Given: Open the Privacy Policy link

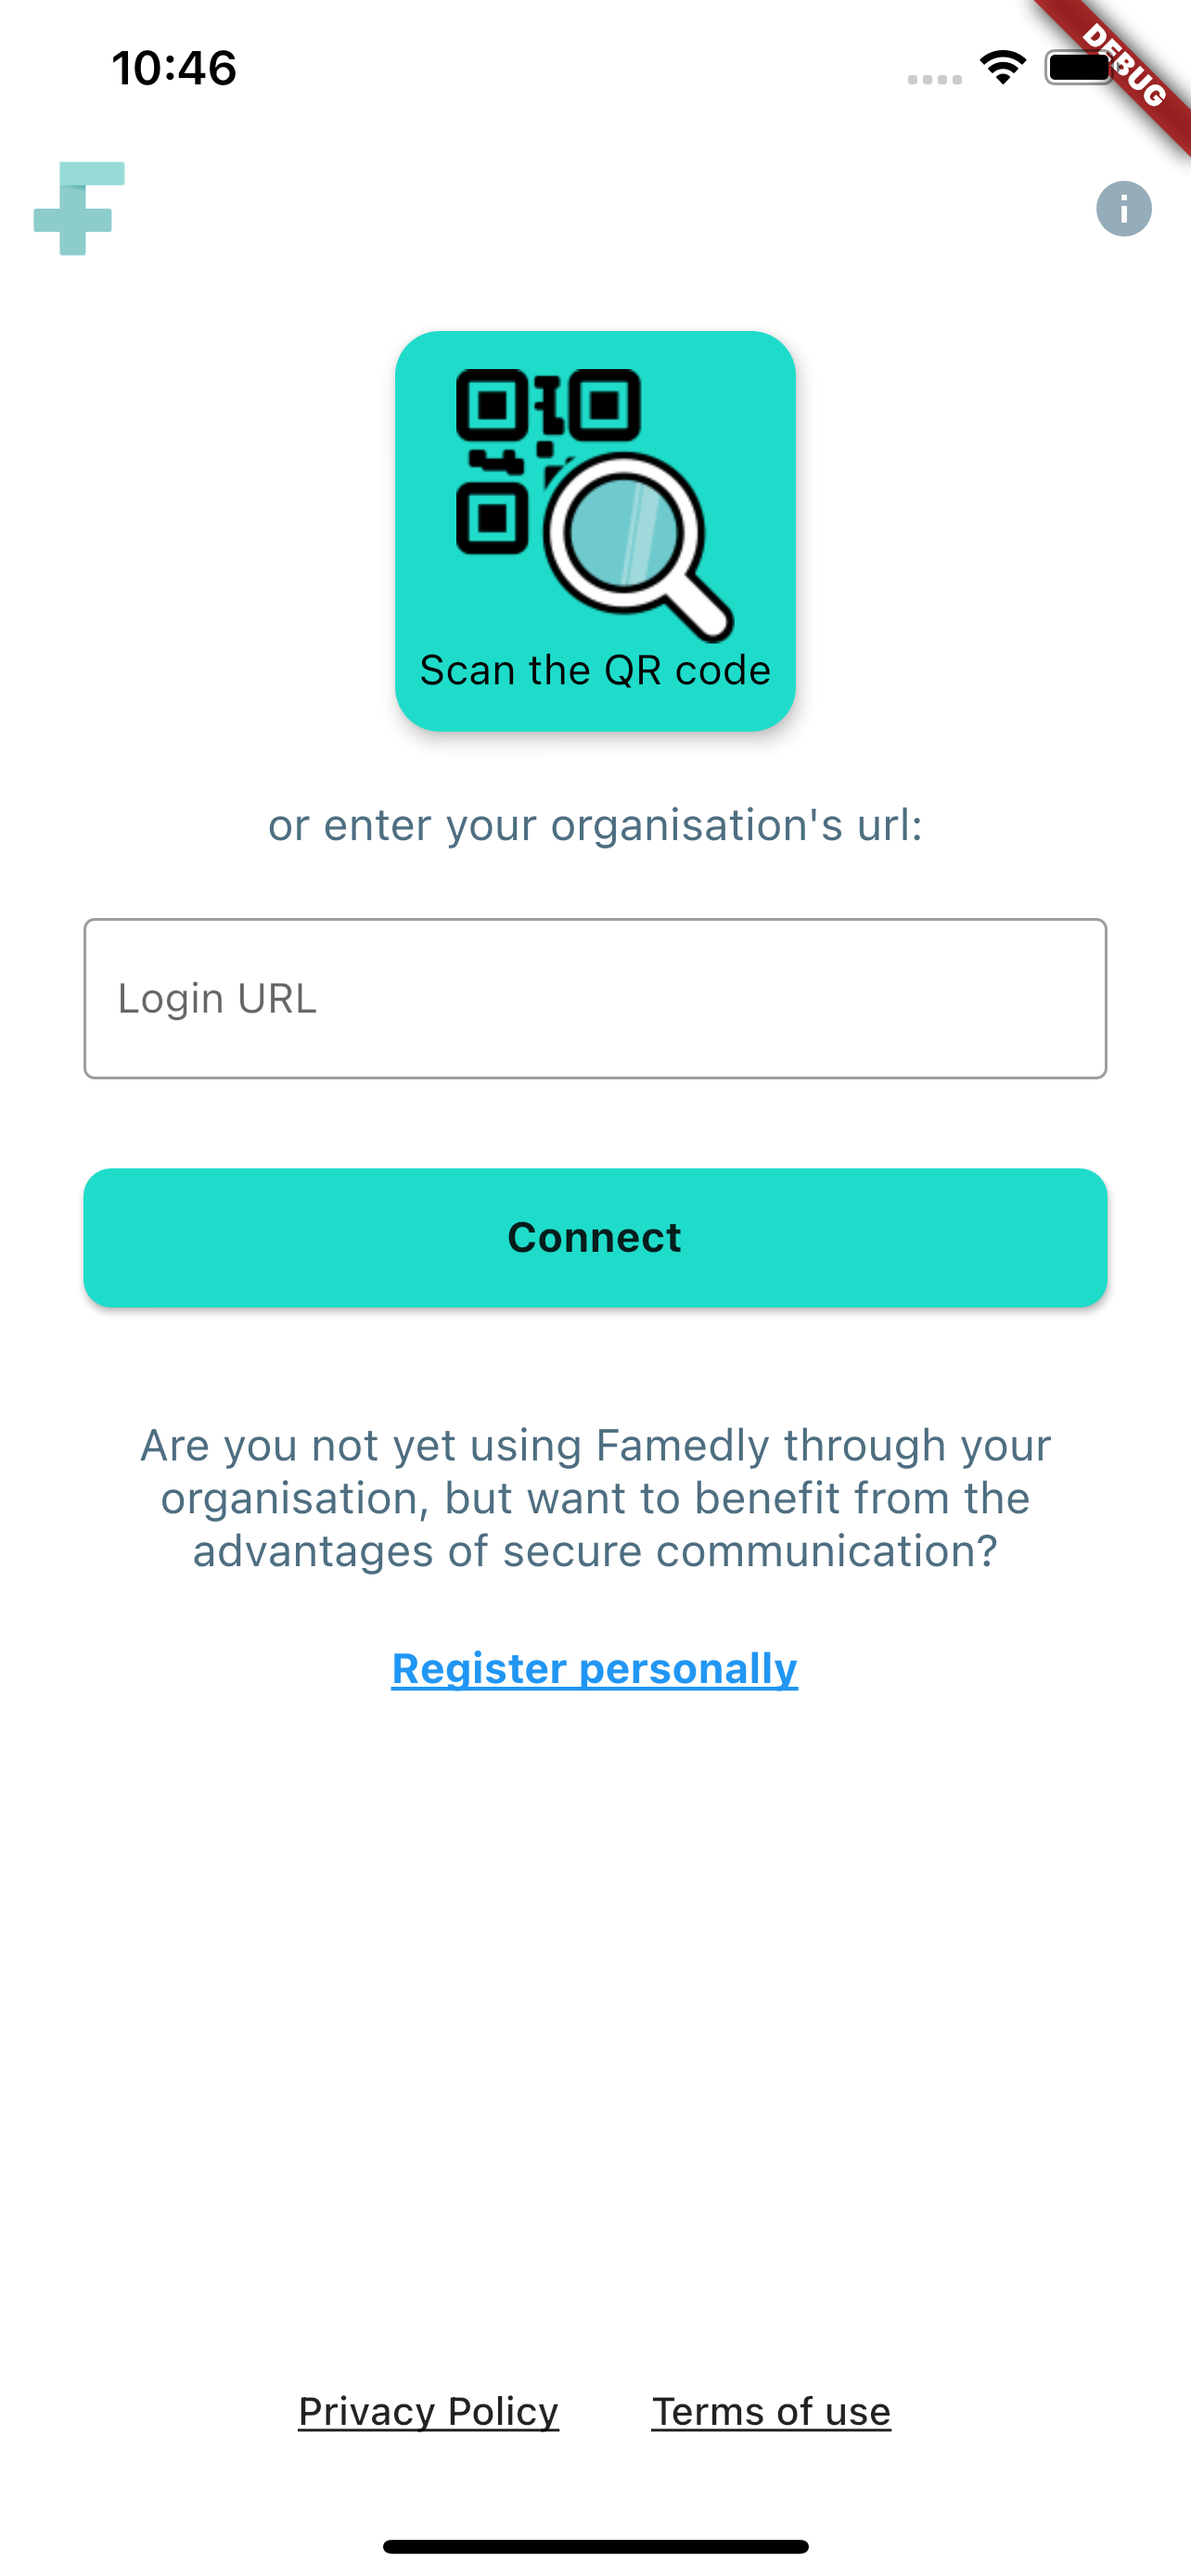Looking at the screenshot, I should 428,2411.
